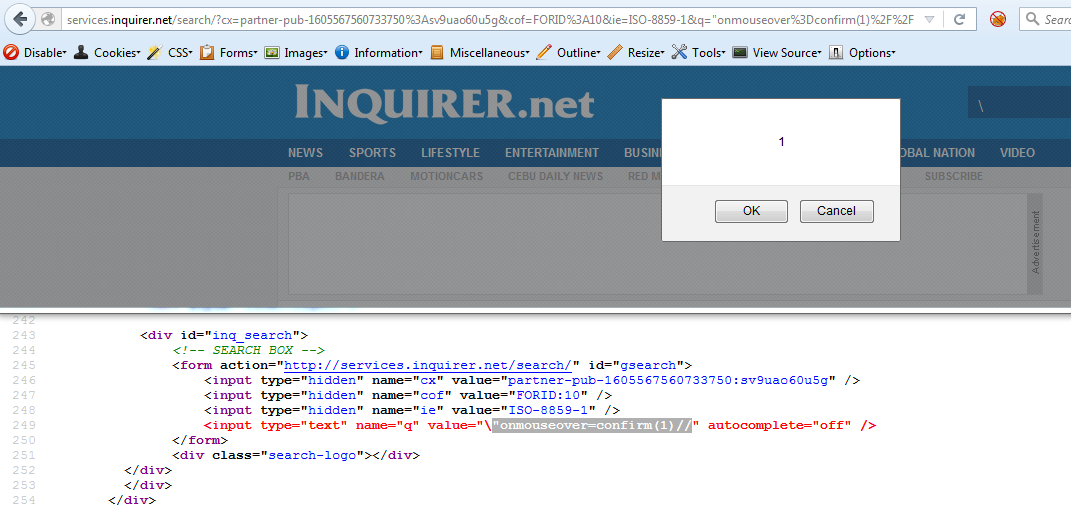Click the magnifier icon in search box
The width and height of the screenshot is (1071, 509).
point(1032,20)
